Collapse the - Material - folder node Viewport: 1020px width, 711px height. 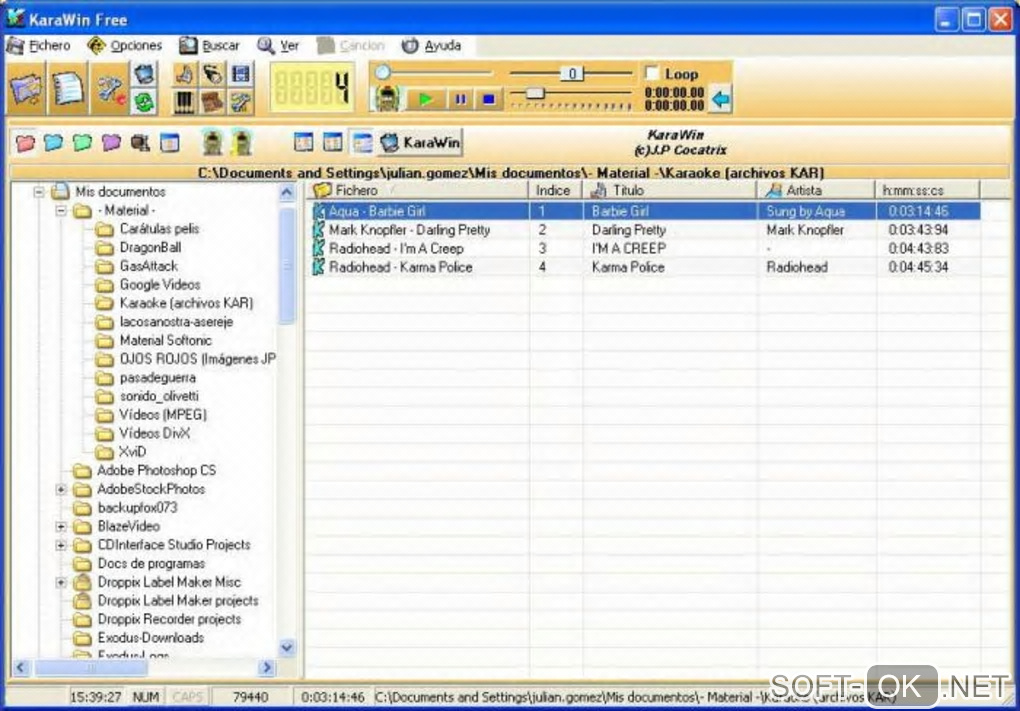tap(60, 211)
